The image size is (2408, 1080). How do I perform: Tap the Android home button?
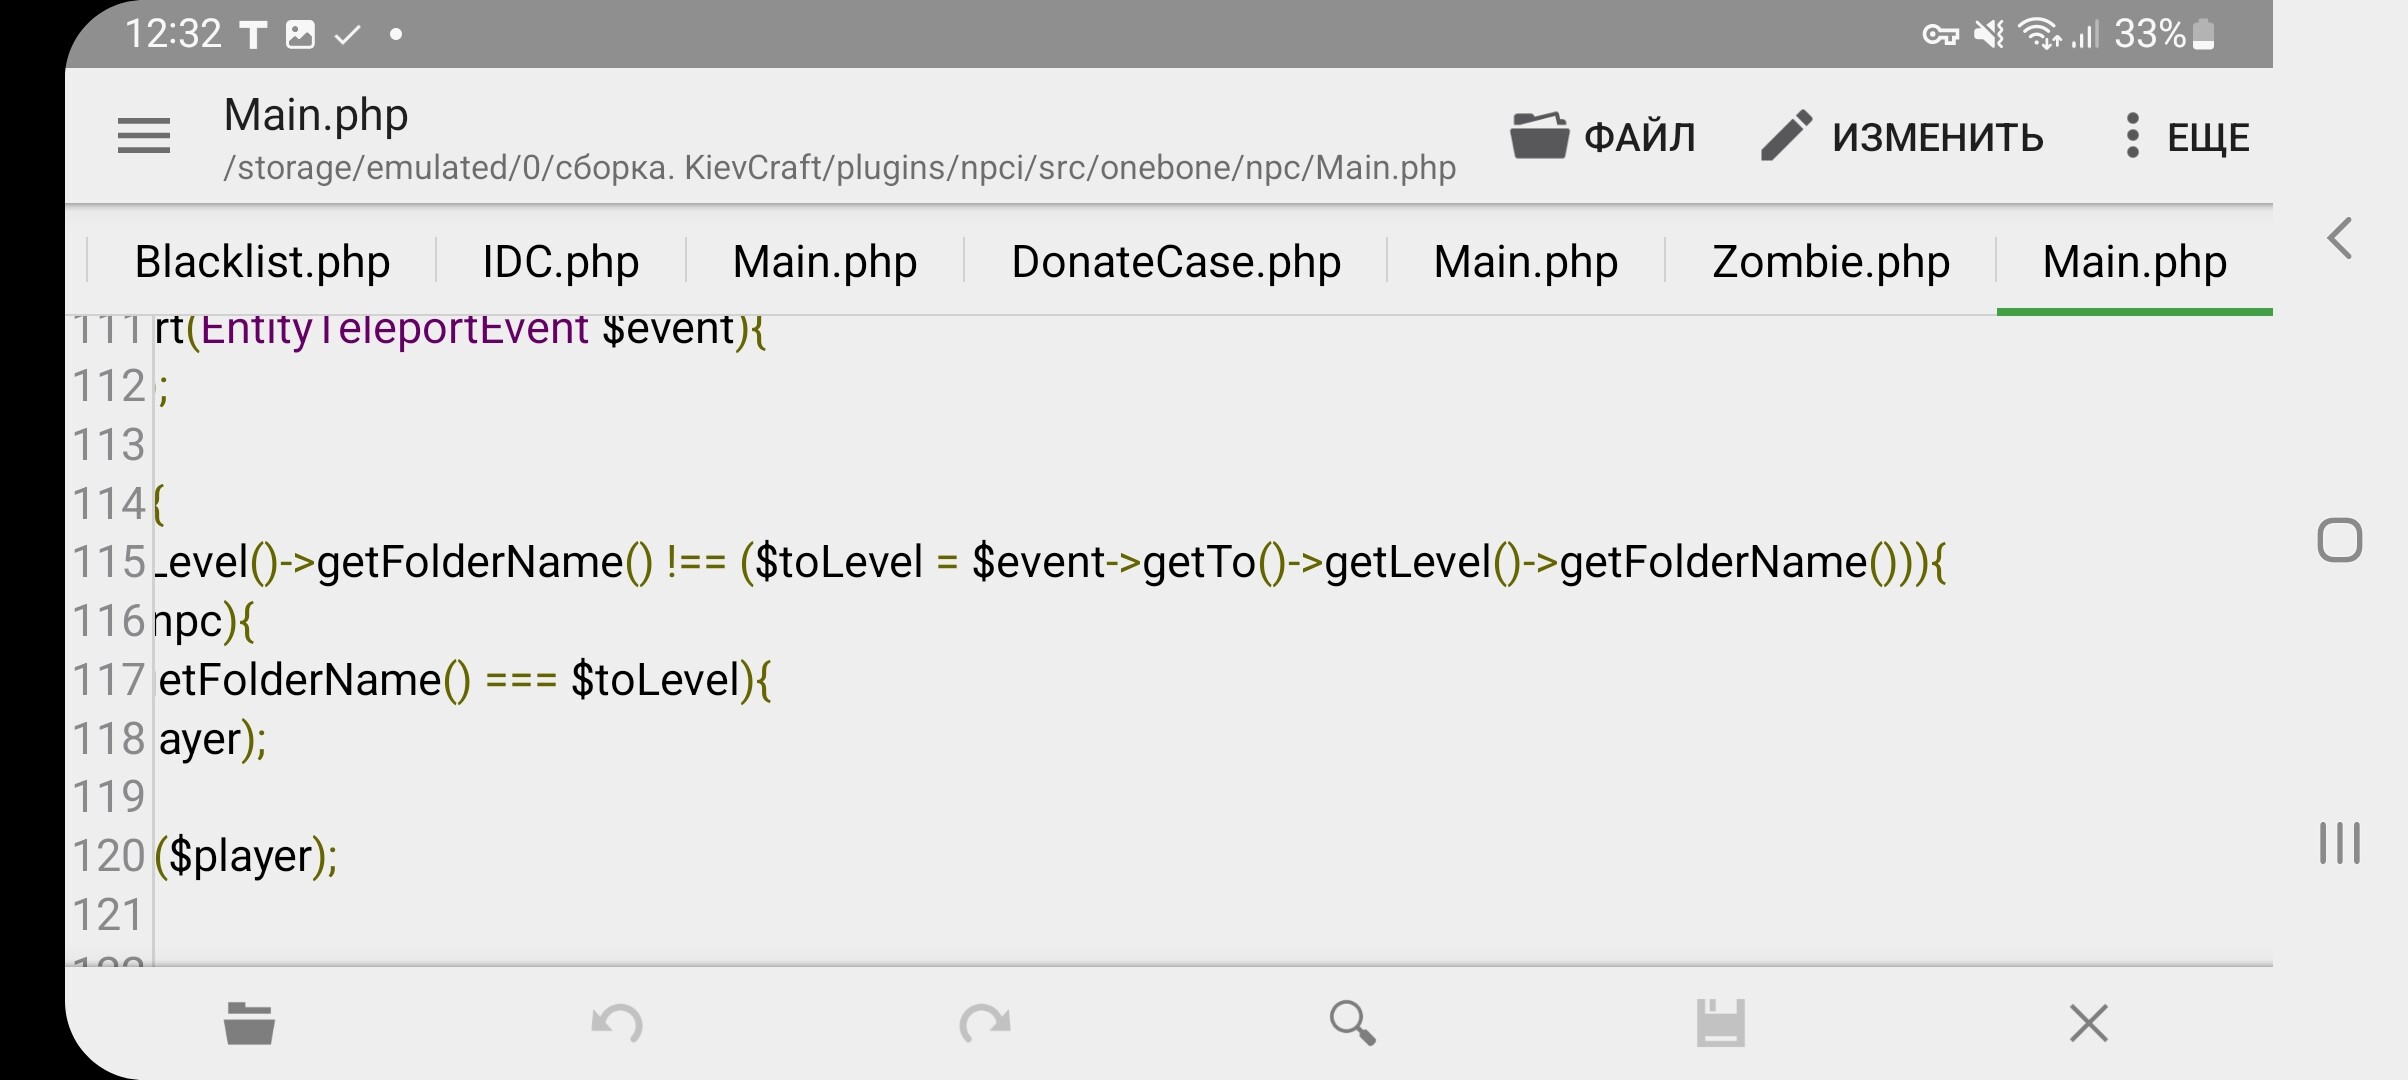[x=2340, y=540]
